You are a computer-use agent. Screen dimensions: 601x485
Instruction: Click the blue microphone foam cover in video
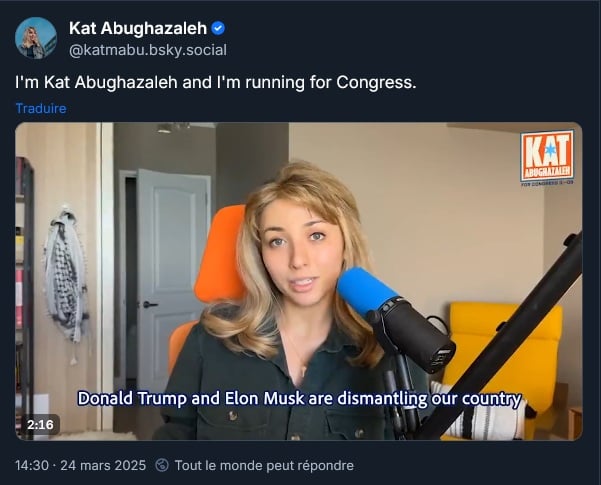click(x=365, y=291)
